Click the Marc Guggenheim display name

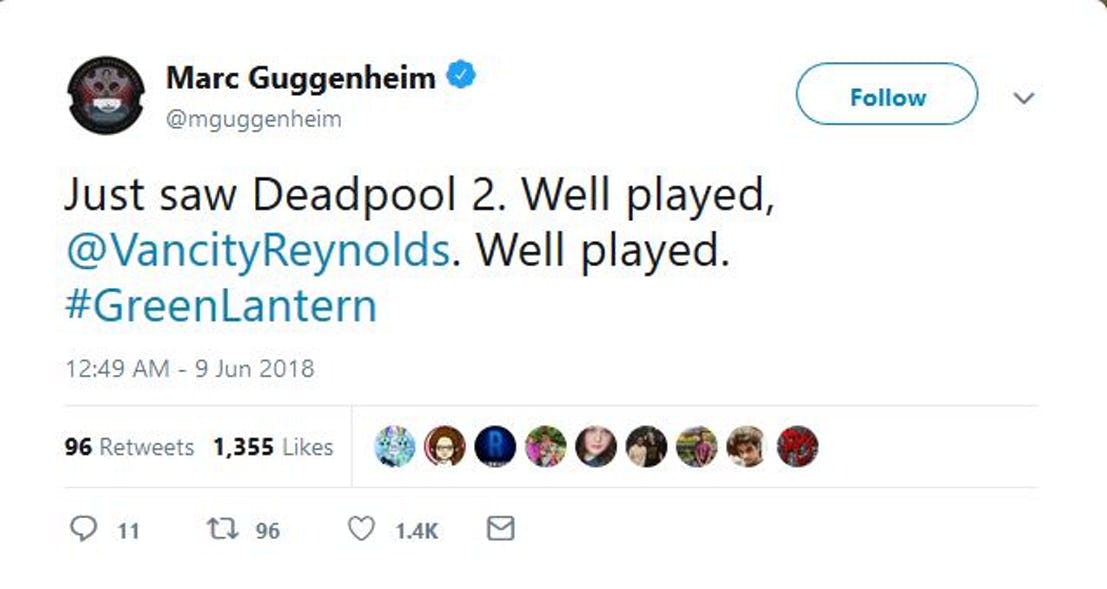[x=300, y=77]
